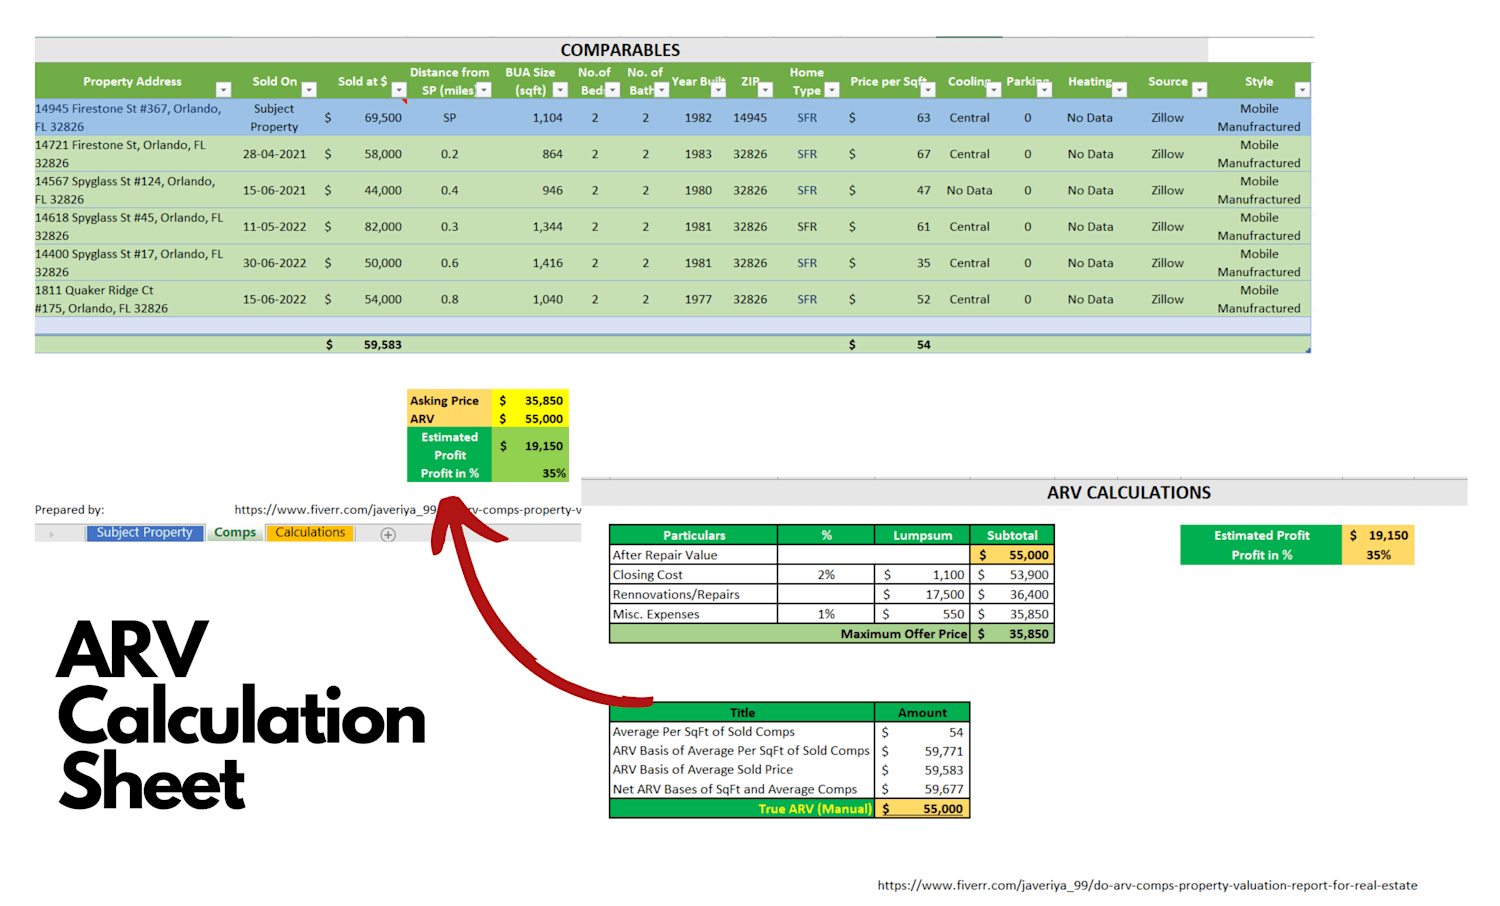Select the Closing Cost 2% cell

(x=826, y=575)
